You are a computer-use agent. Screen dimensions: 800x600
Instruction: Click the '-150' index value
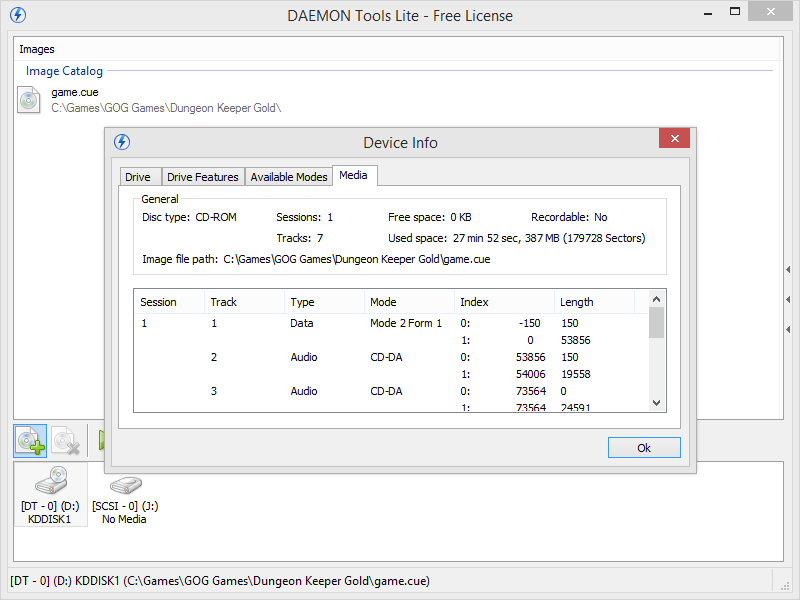point(530,323)
